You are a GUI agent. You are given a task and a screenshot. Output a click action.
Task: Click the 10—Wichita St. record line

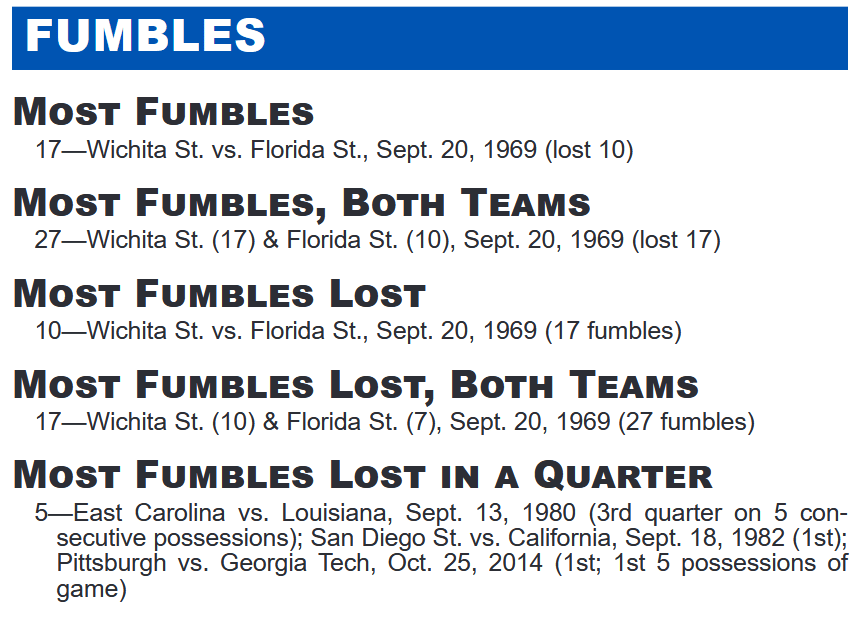point(359,331)
